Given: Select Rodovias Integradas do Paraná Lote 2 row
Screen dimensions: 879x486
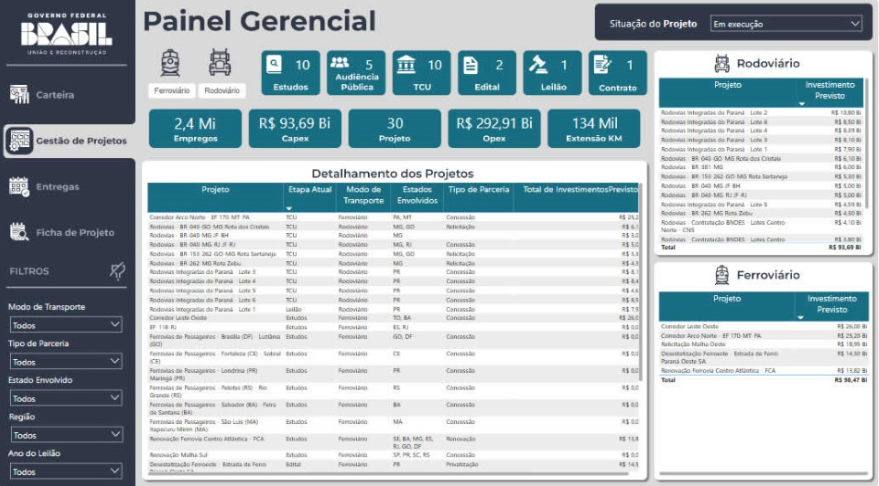Looking at the screenshot, I should [761, 113].
